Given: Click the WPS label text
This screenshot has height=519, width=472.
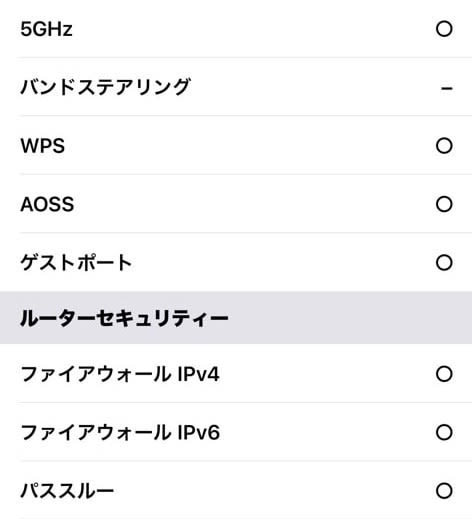Looking at the screenshot, I should tap(43, 146).
